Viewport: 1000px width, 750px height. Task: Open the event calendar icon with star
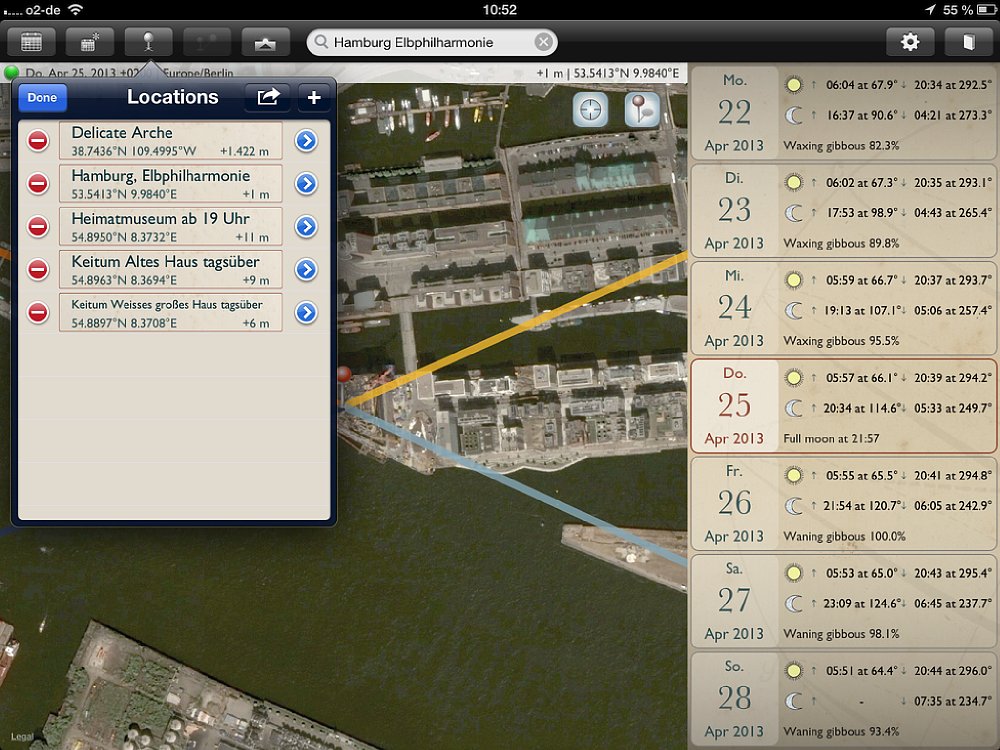pos(90,43)
